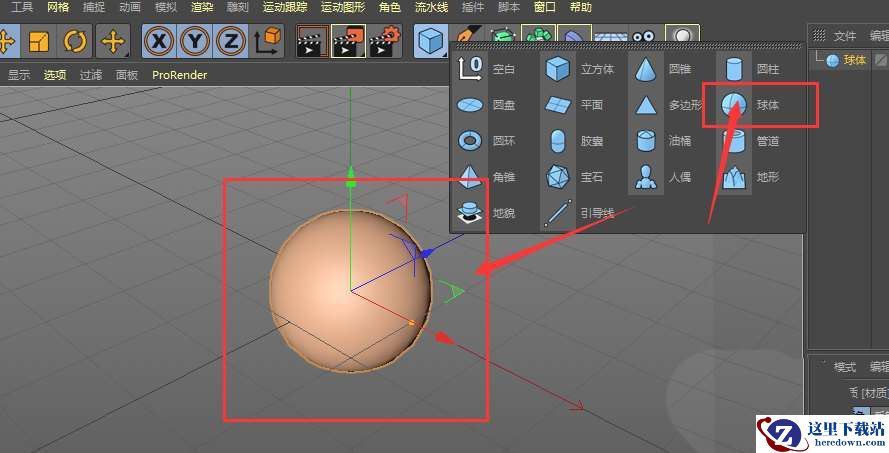Open the cube primitives dropdown button

[431, 42]
